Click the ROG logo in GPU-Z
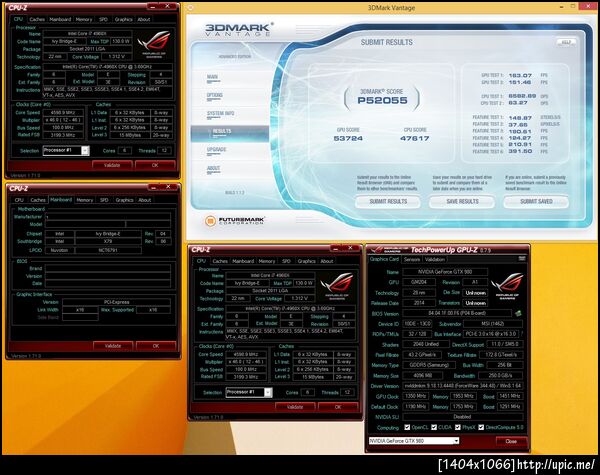Screen dimensions: 600x475 click(x=507, y=286)
